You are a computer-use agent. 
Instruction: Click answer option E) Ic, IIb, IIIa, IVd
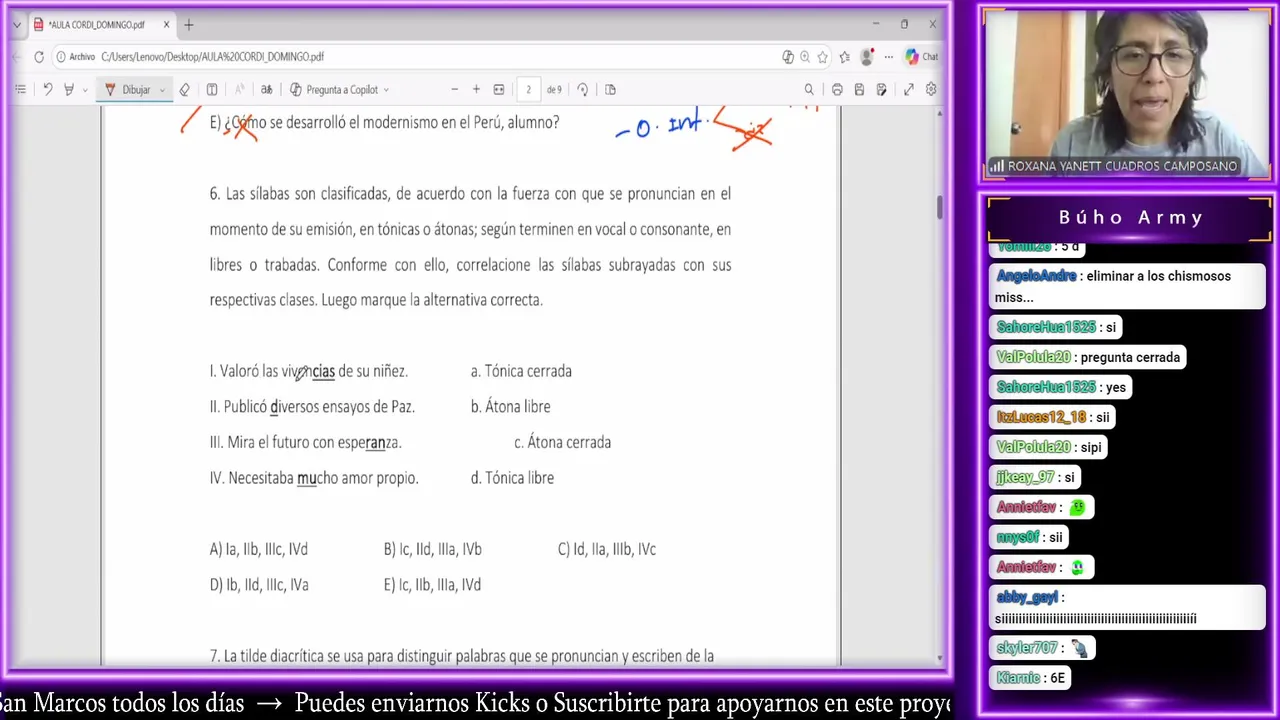point(432,585)
